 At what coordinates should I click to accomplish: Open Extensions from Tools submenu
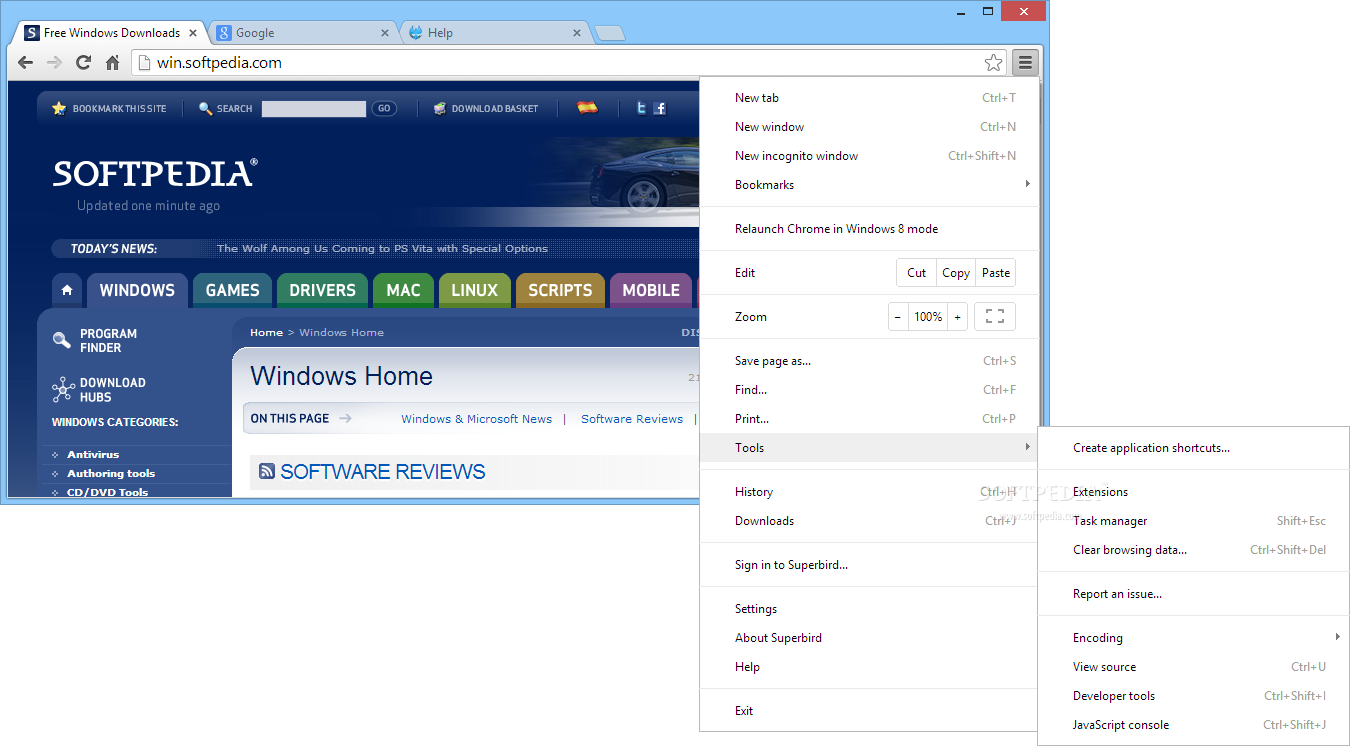pyautogui.click(x=1194, y=492)
